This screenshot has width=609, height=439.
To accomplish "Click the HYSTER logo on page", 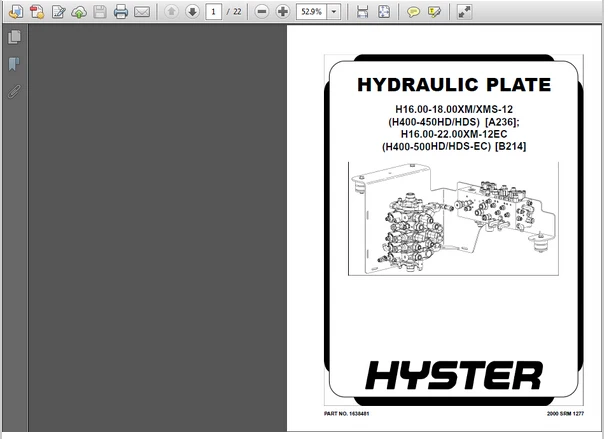I will (454, 375).
